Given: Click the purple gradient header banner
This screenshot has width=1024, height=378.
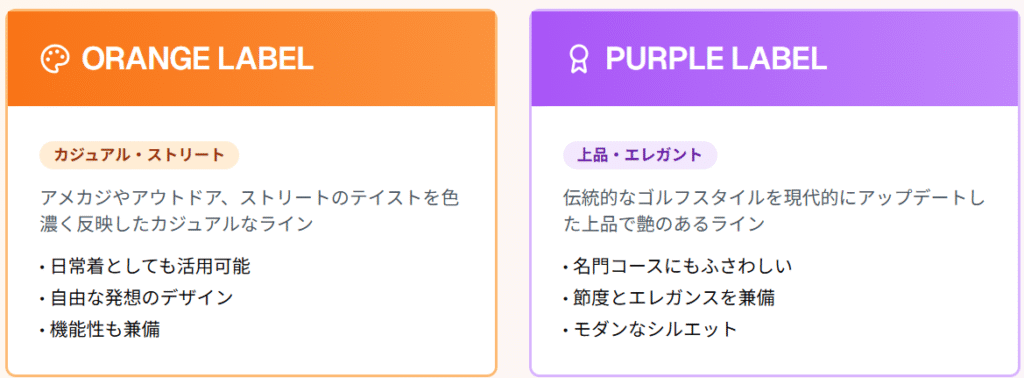Looking at the screenshot, I should point(775,58).
